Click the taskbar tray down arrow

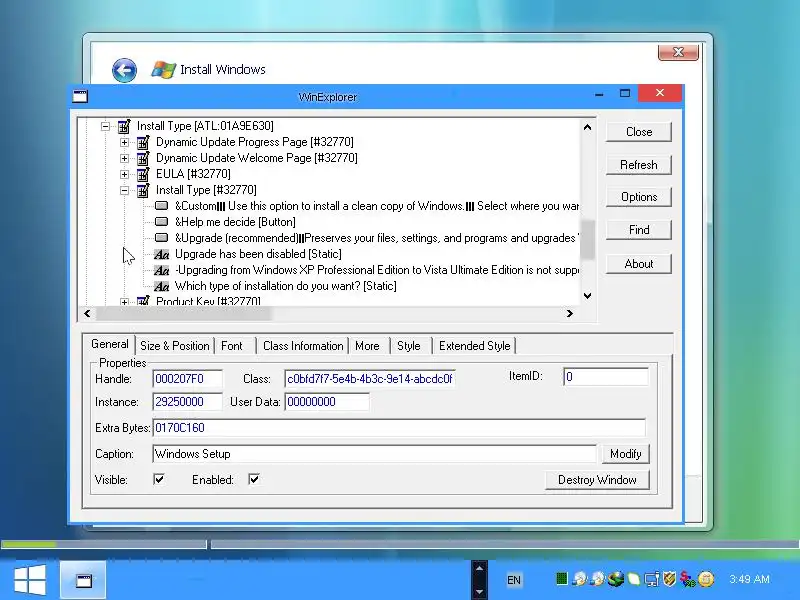(x=479, y=592)
